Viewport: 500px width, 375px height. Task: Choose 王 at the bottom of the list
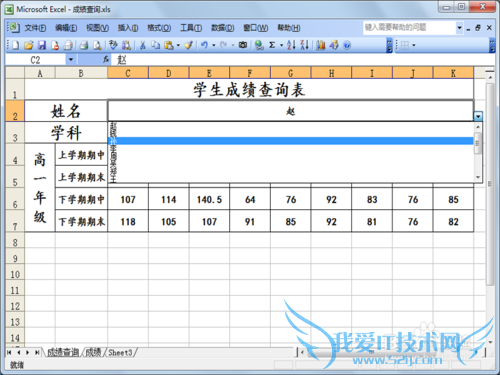point(291,179)
